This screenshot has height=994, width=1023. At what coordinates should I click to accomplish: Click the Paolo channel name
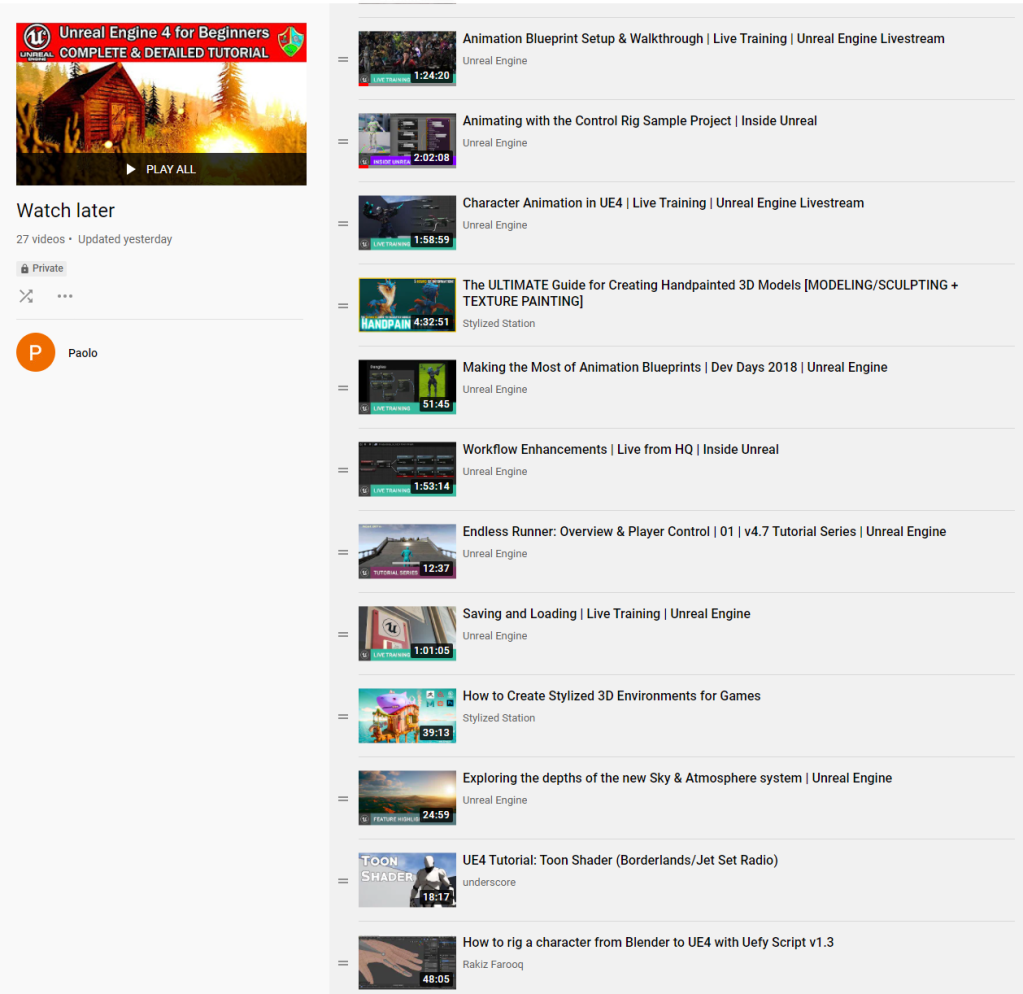coord(83,353)
